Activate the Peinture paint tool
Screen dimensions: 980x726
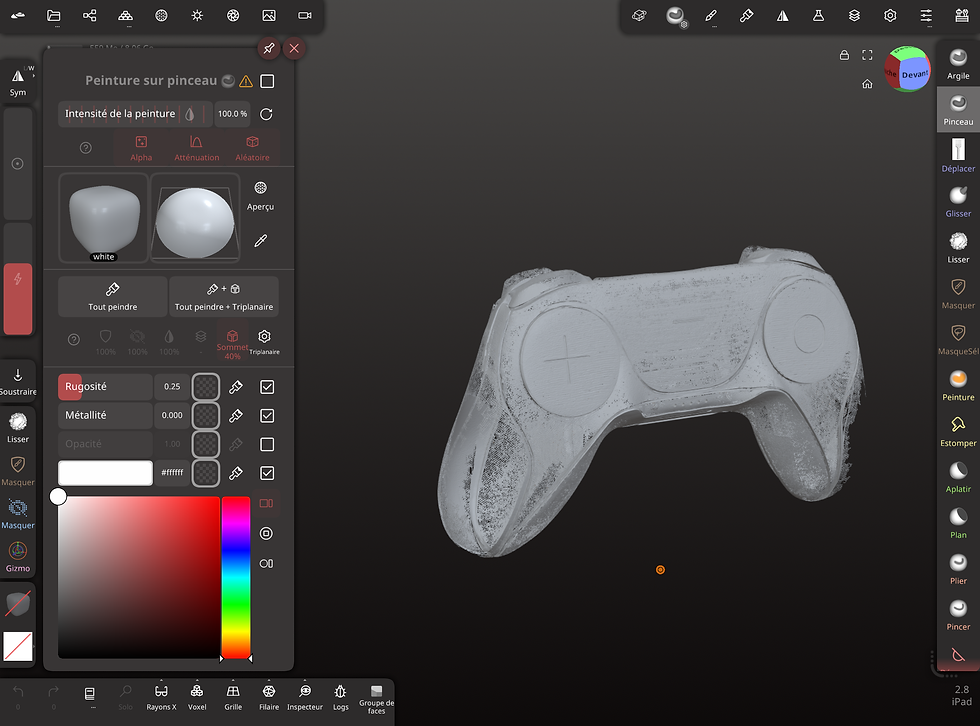[x=958, y=385]
